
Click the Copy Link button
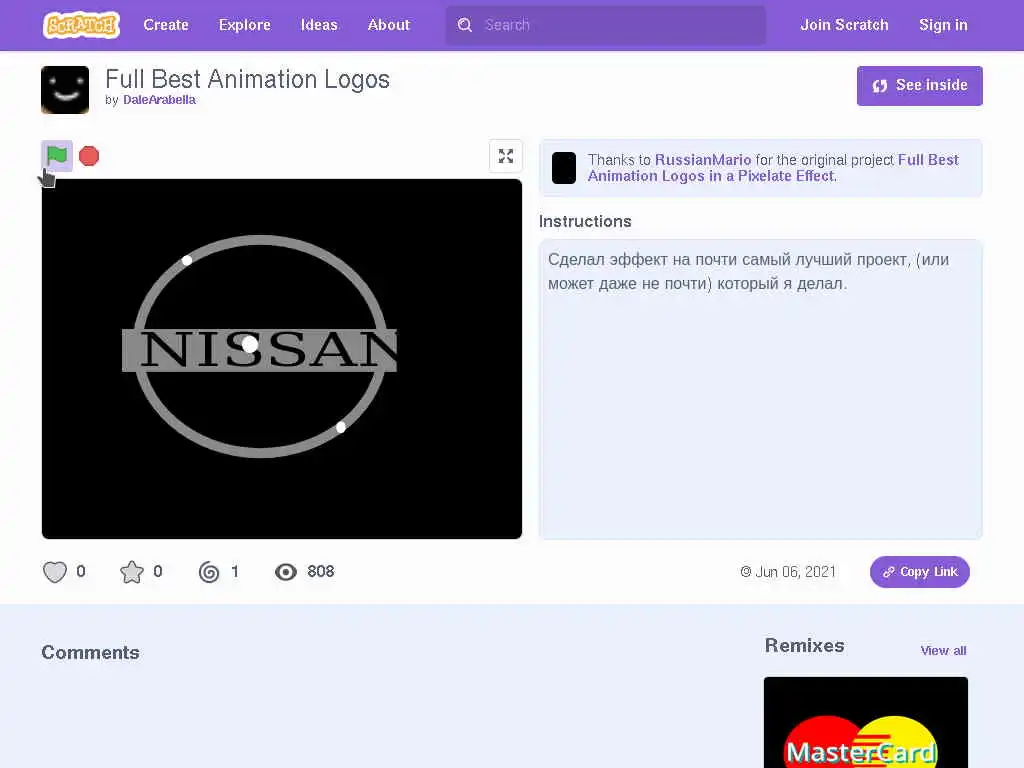click(x=920, y=572)
